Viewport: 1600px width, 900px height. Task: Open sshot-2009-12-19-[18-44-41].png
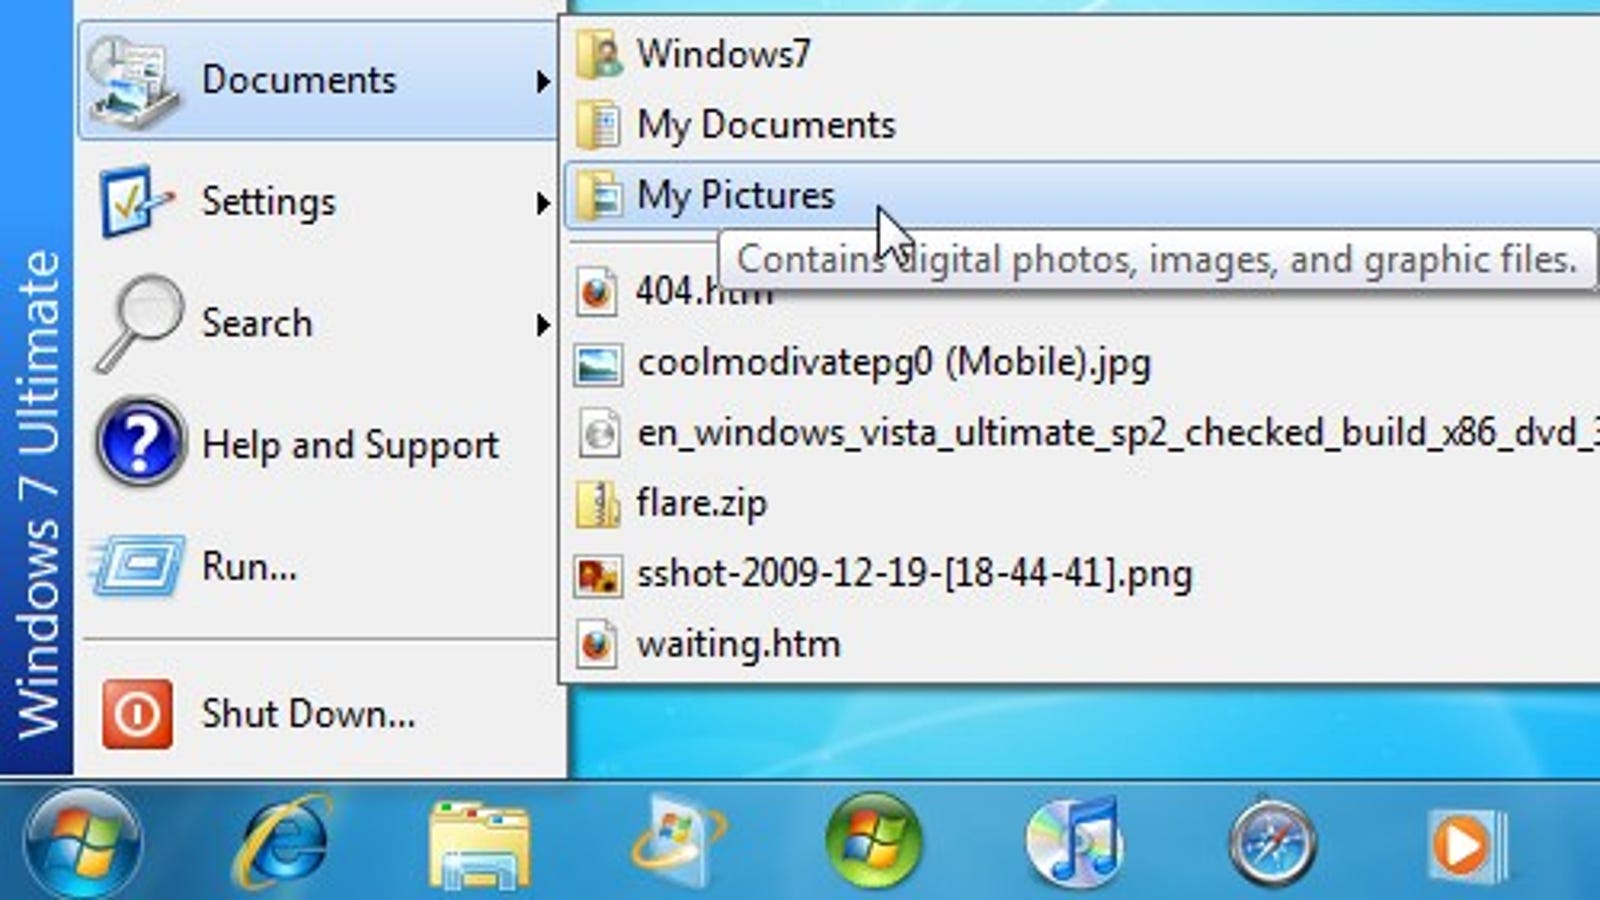click(1082, 574)
